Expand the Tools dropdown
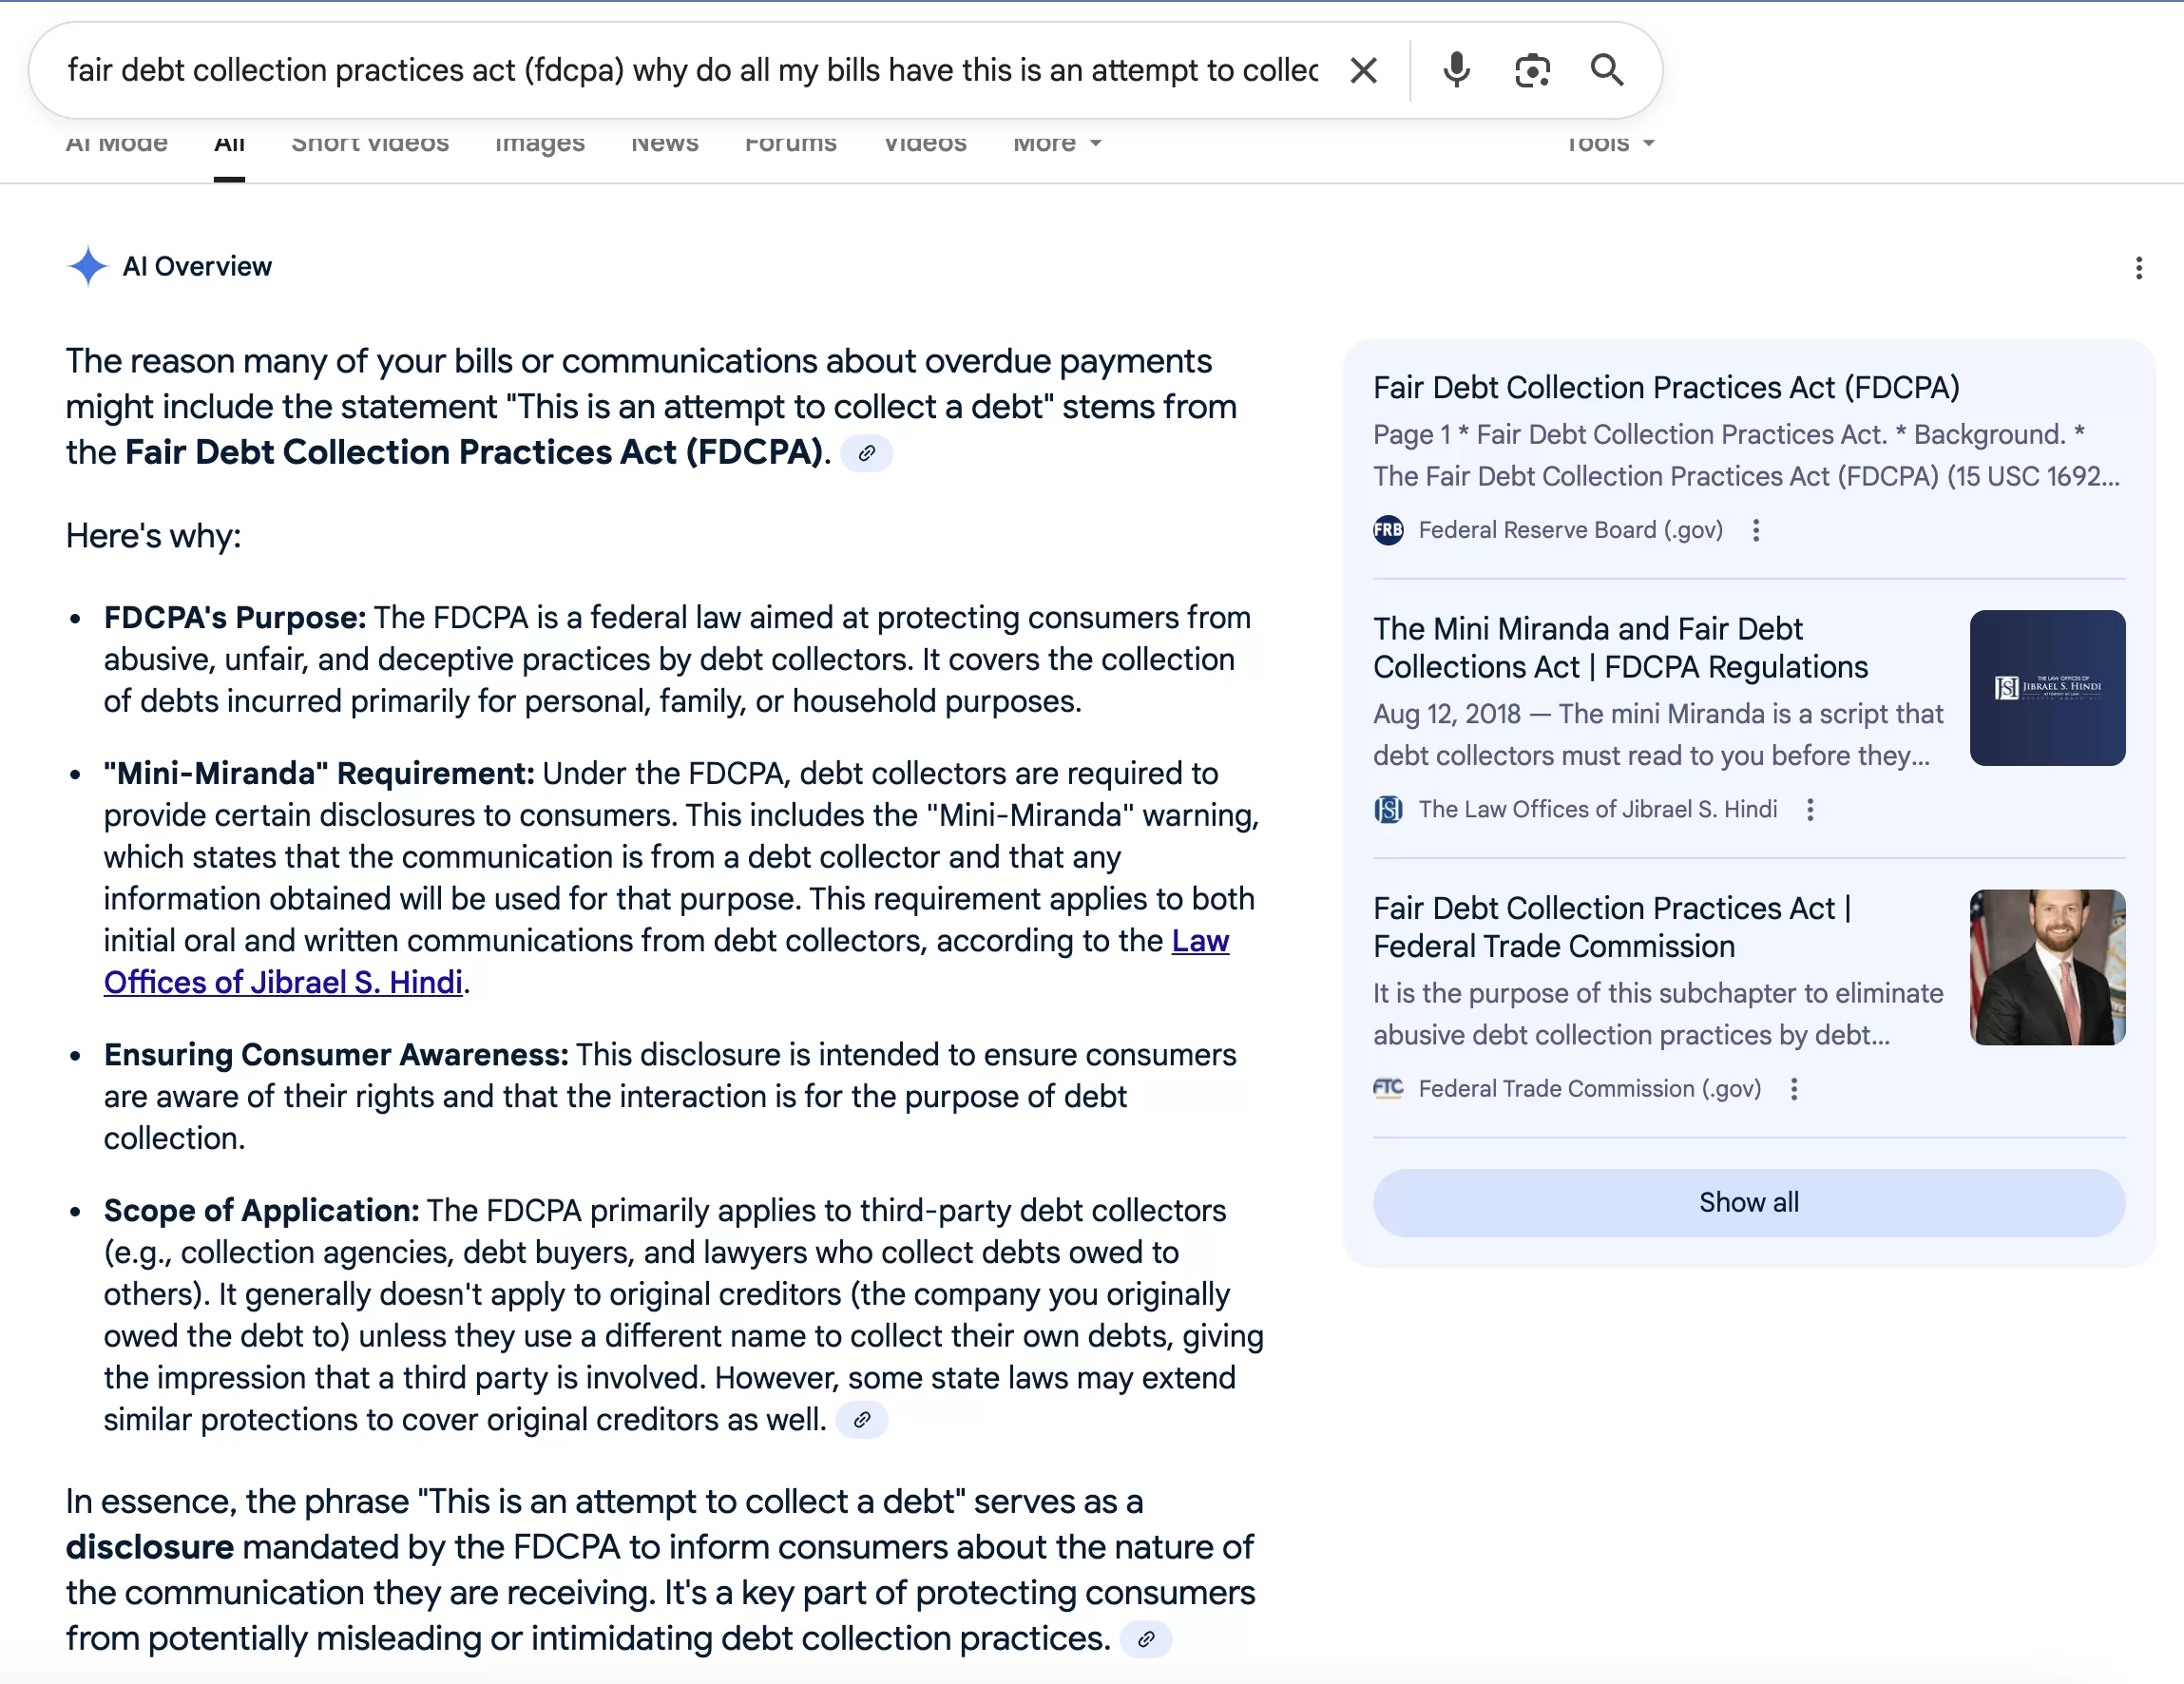 click(x=1610, y=144)
